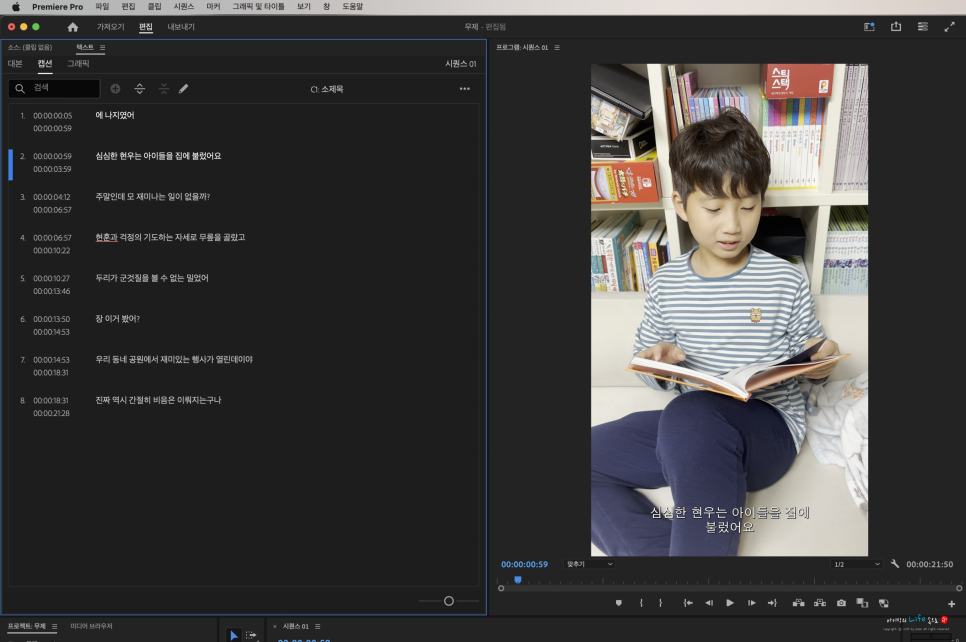Click the Quick Export share icon
Image resolution: width=966 pixels, height=642 pixels.
pos(896,27)
